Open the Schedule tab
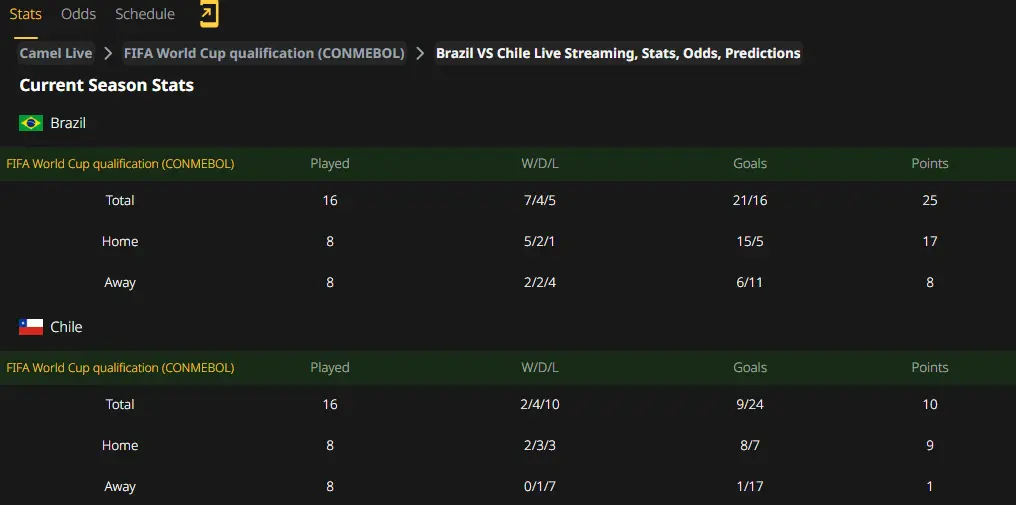Screen dimensions: 1016x505 click(145, 14)
